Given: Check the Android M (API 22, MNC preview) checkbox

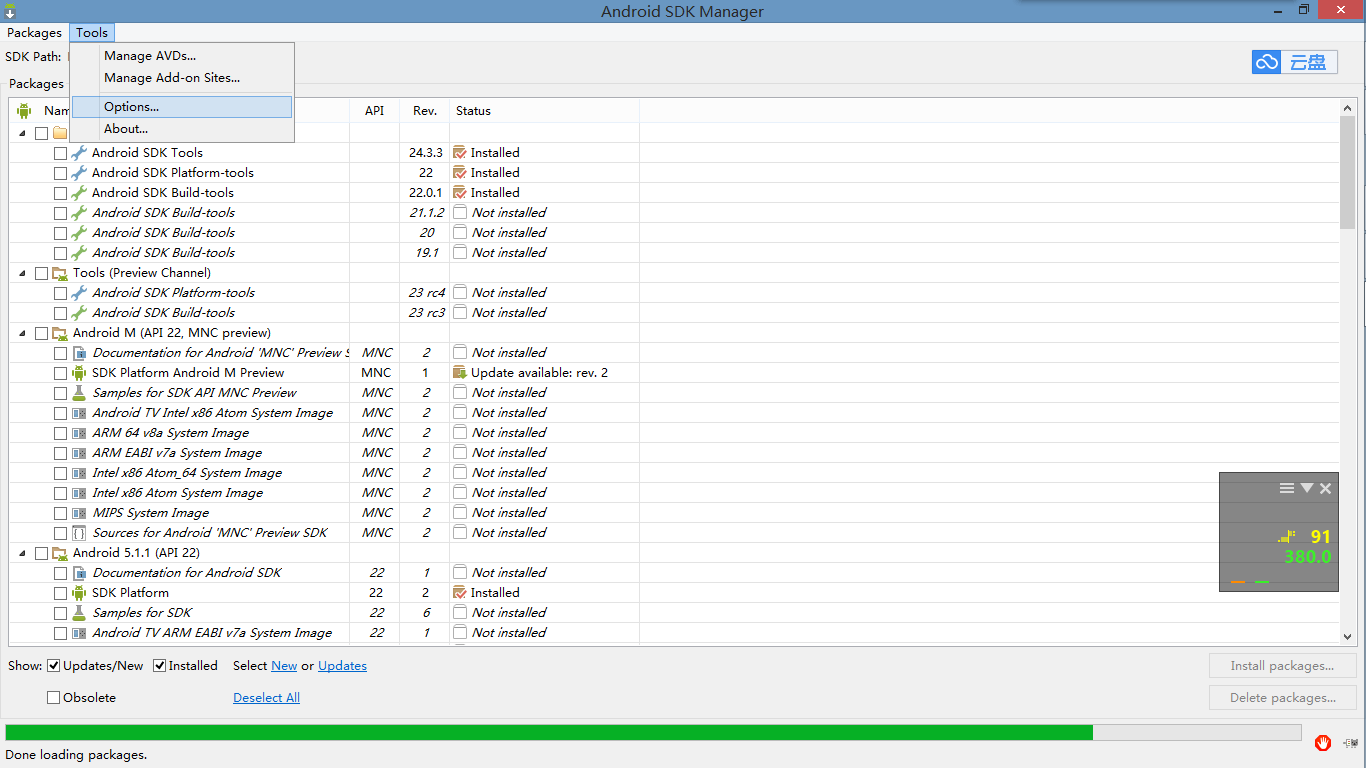Looking at the screenshot, I should pos(41,333).
